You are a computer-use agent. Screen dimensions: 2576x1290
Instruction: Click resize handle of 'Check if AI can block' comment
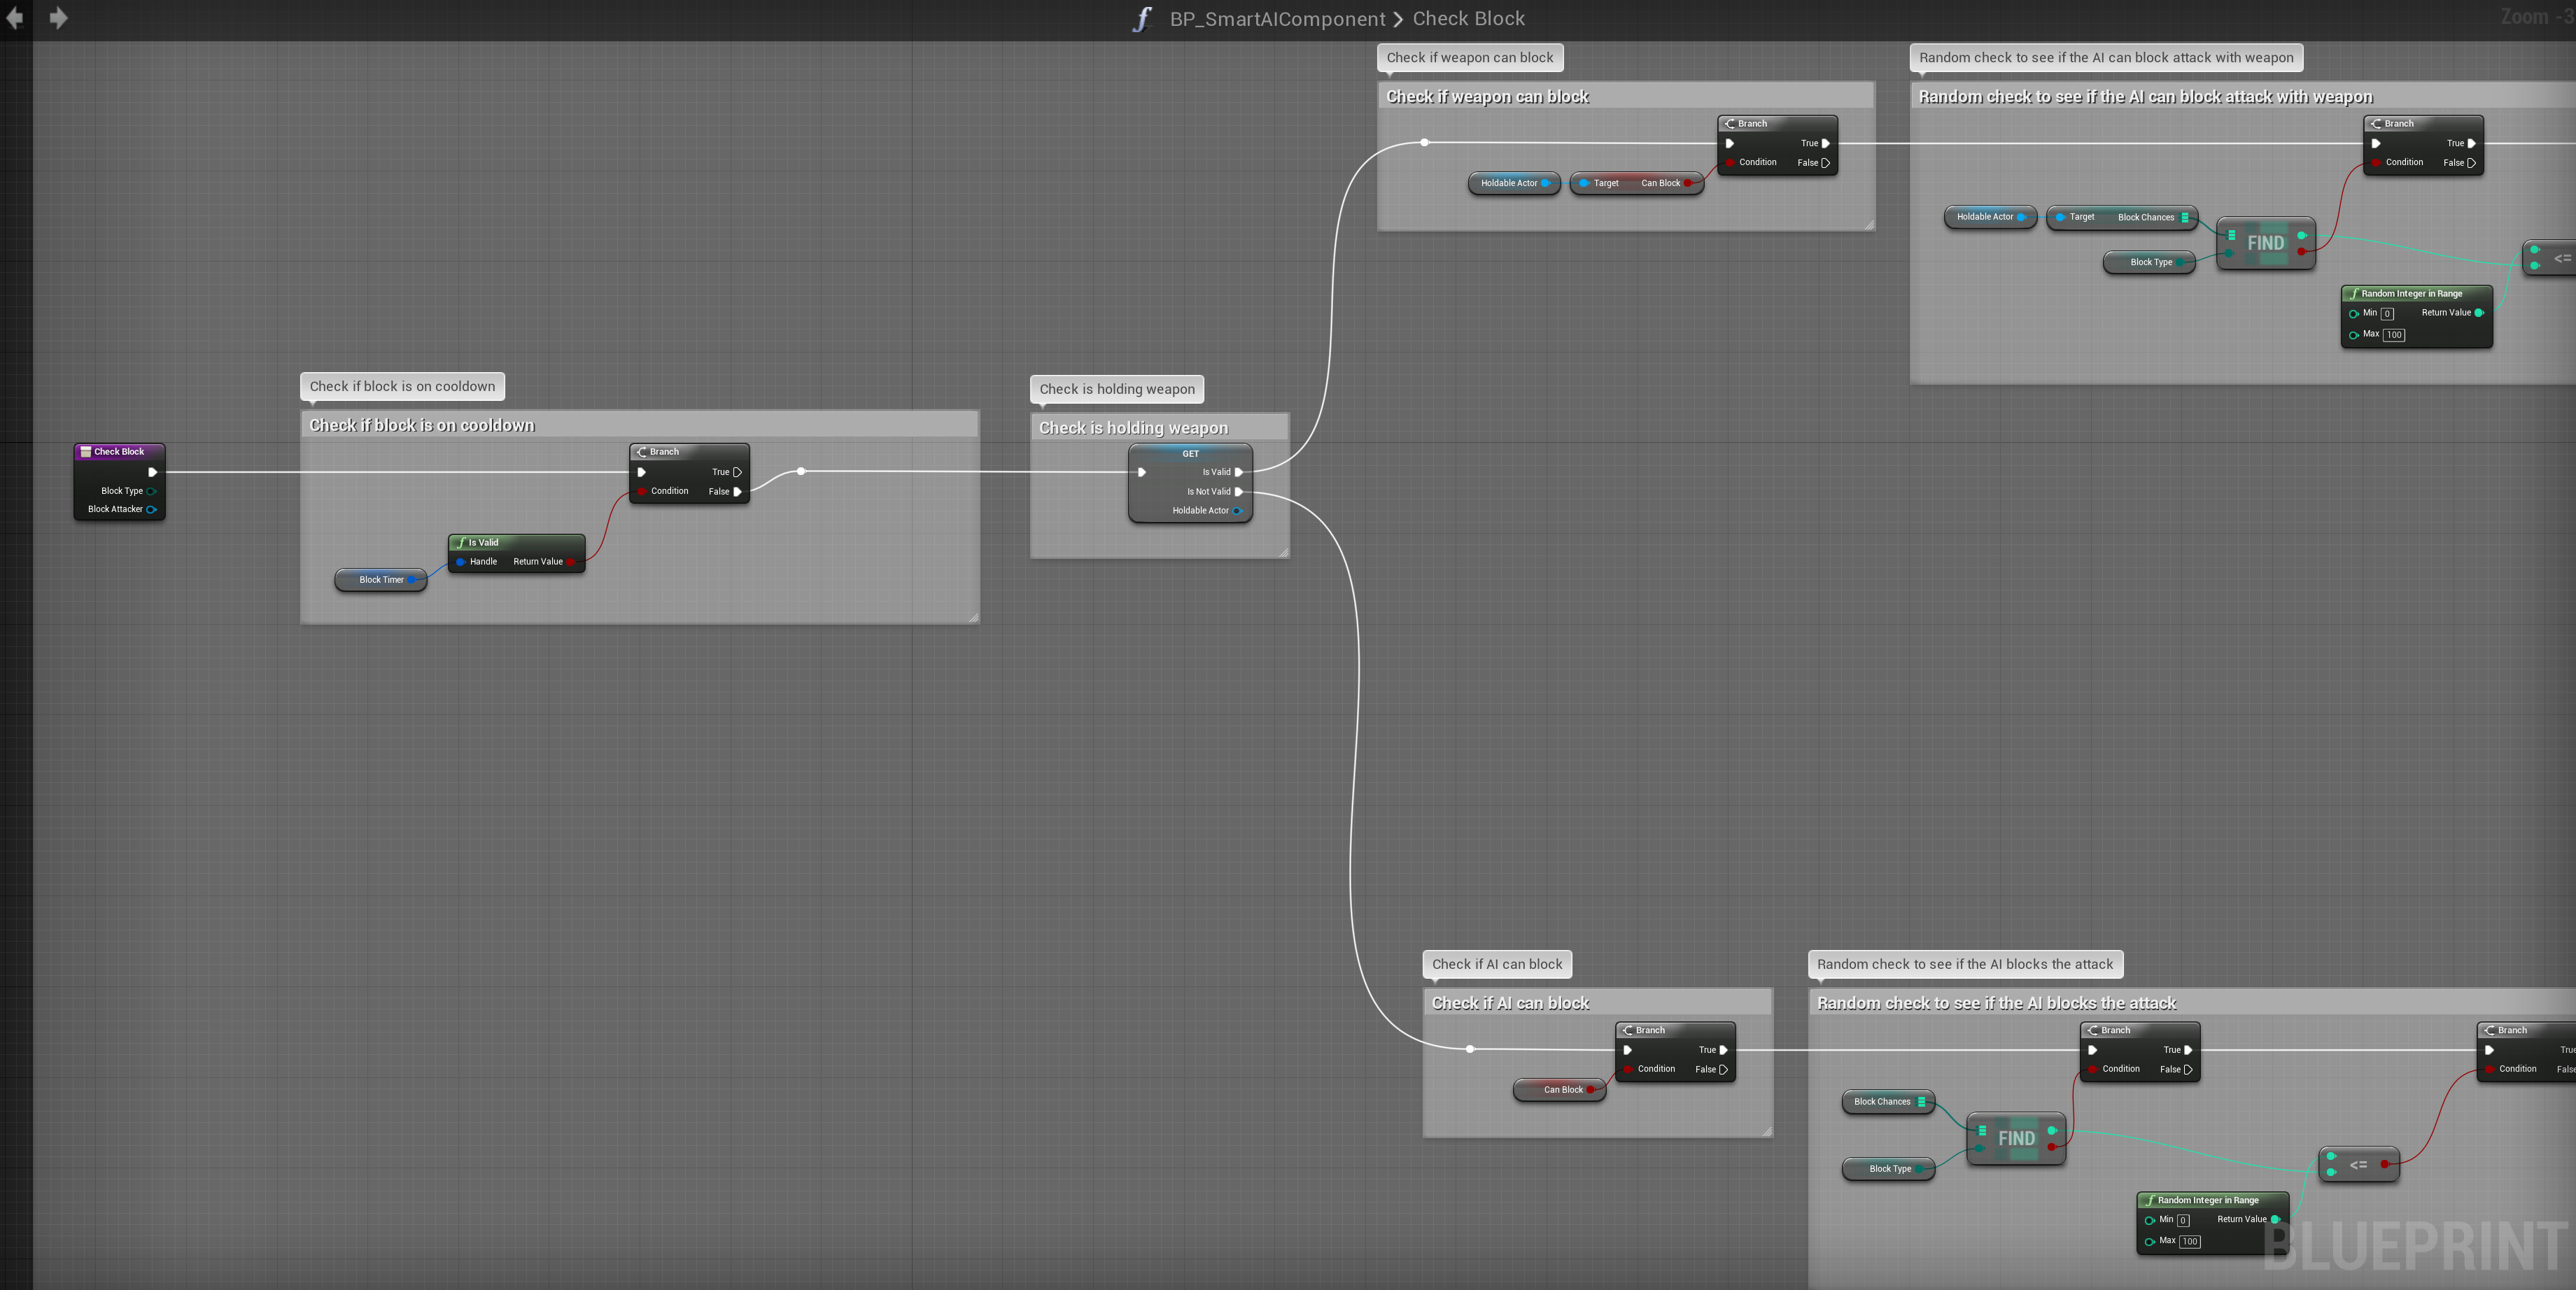[x=1767, y=1131]
